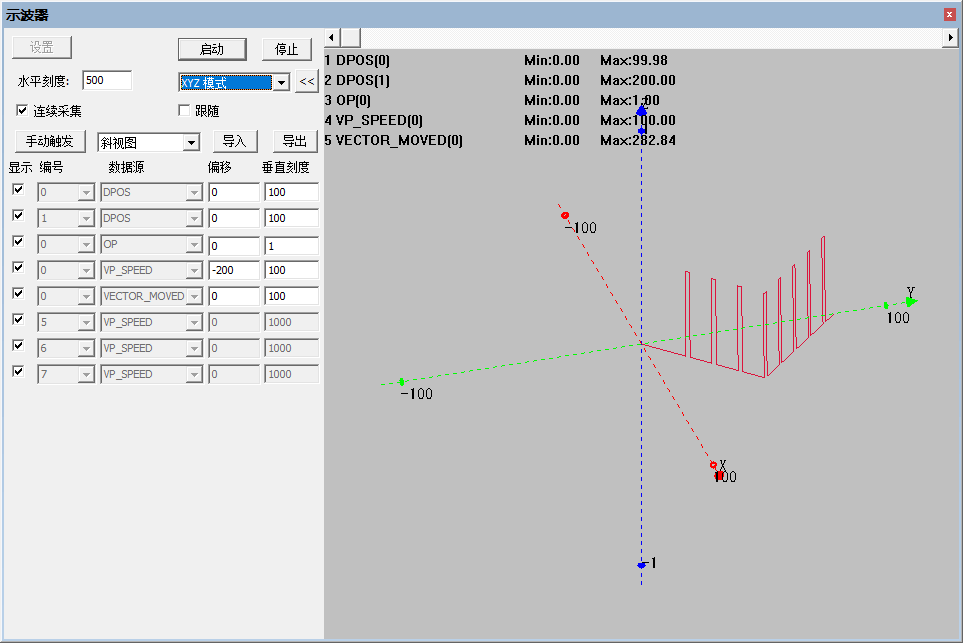Screen dimensions: 963x643
Task: Toggle display checkbox for DPOS channel 1
Action: [18, 216]
